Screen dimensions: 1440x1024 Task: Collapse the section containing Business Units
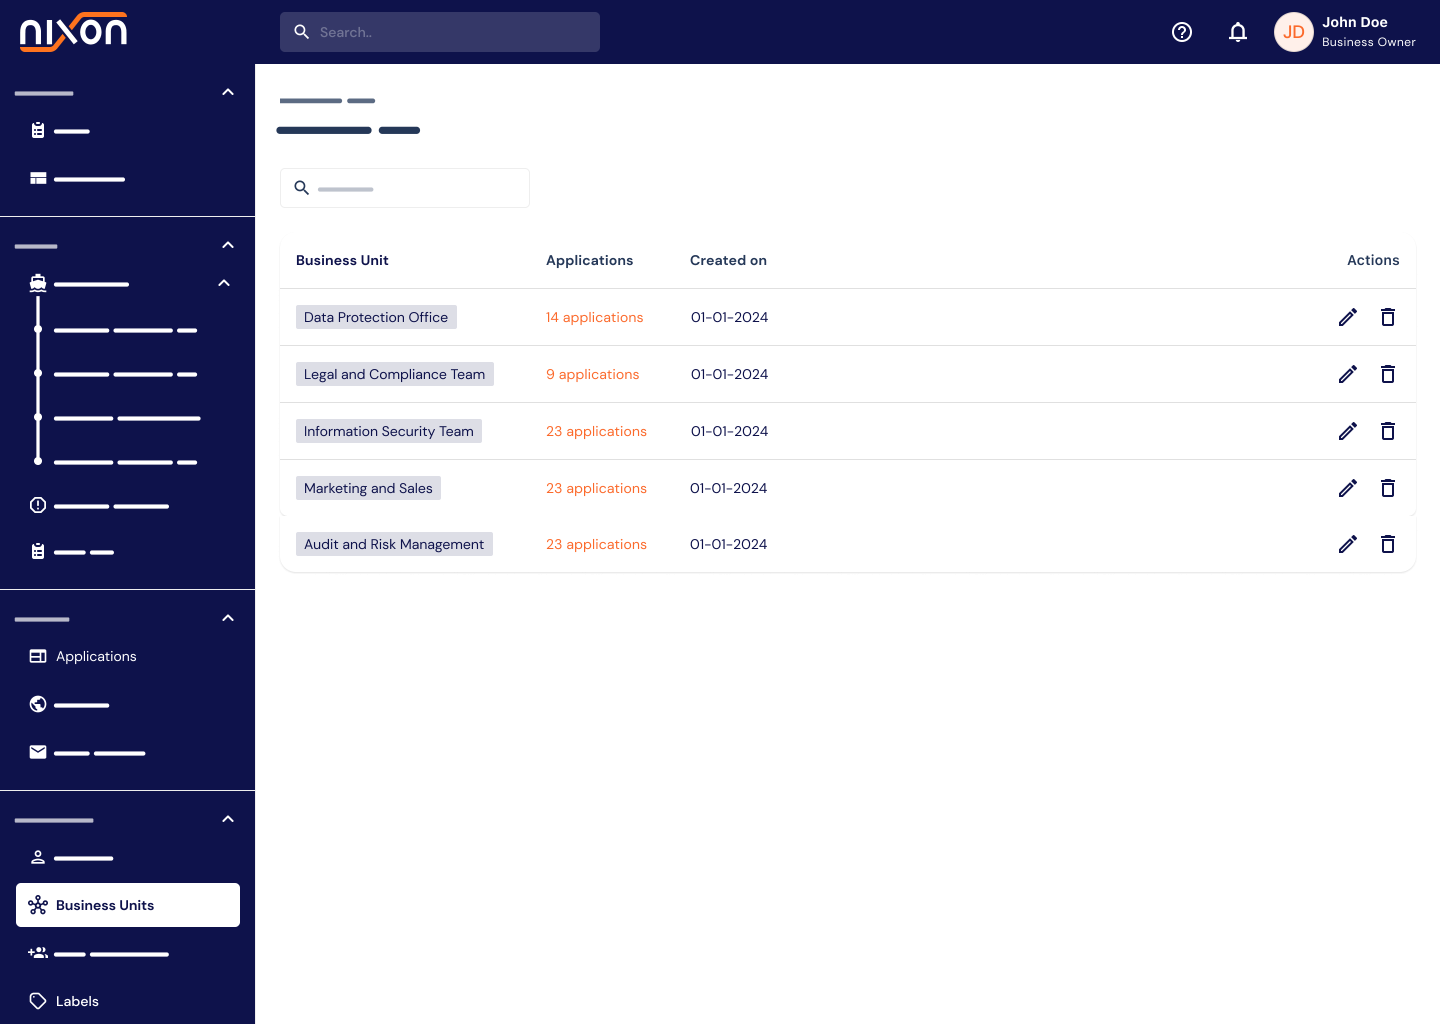[x=228, y=819]
